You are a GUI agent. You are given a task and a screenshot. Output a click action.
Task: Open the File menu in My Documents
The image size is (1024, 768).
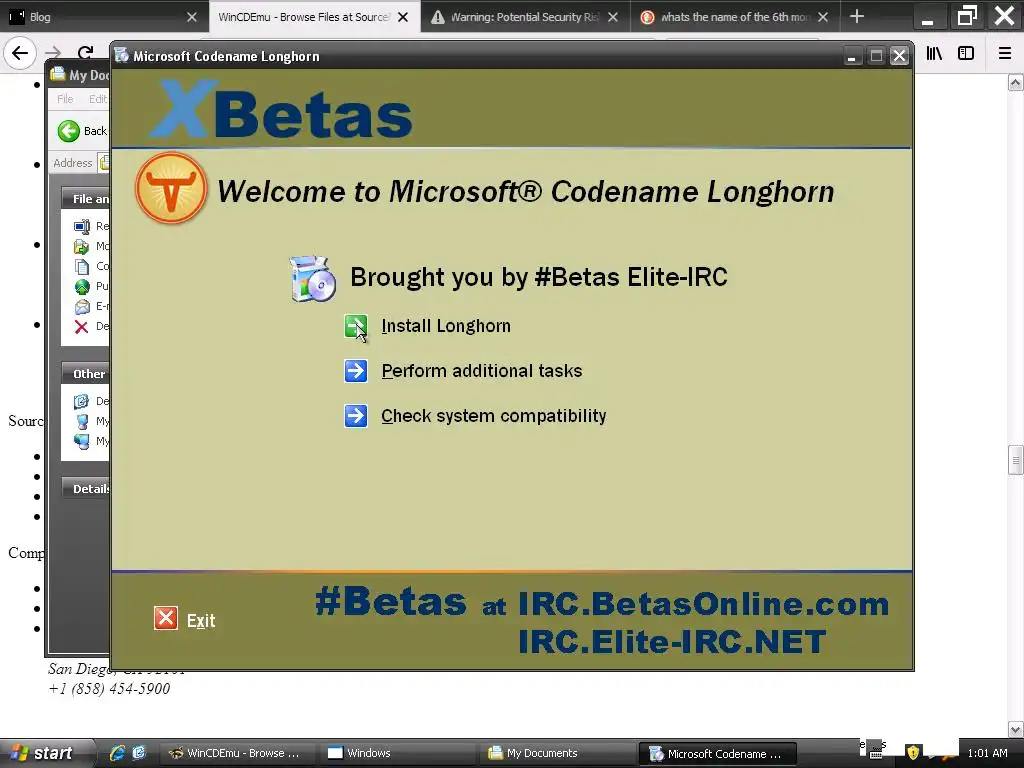65,99
